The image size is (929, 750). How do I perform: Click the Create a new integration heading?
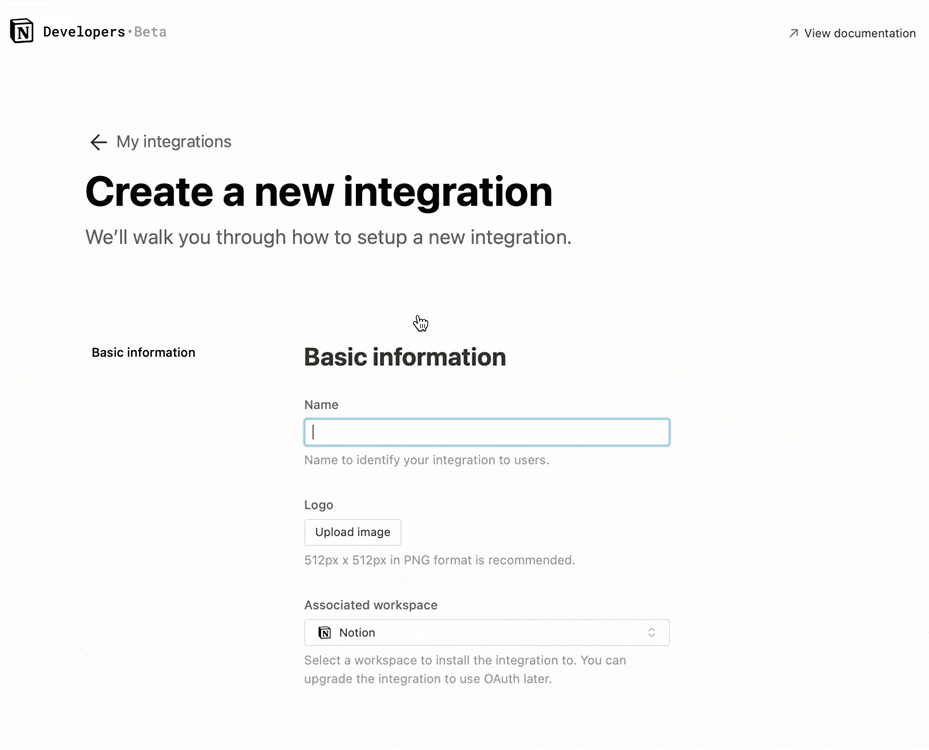click(x=318, y=191)
